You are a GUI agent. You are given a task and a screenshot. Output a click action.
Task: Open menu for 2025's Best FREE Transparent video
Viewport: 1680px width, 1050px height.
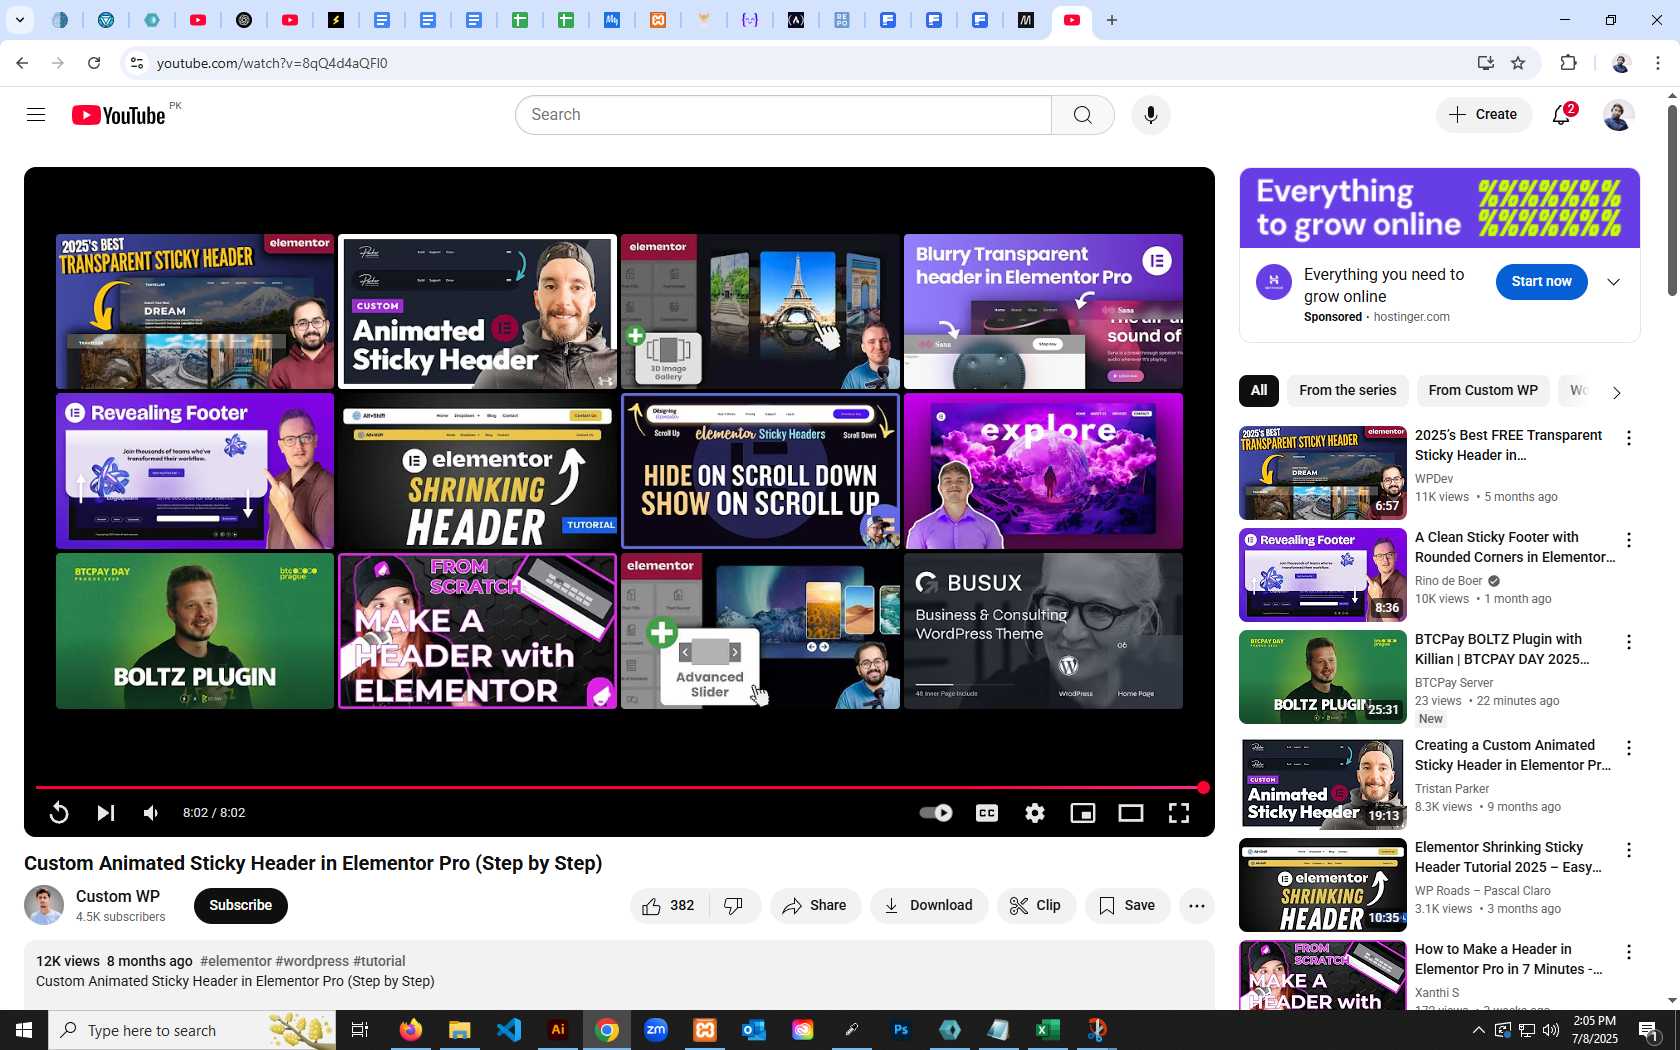click(1629, 438)
